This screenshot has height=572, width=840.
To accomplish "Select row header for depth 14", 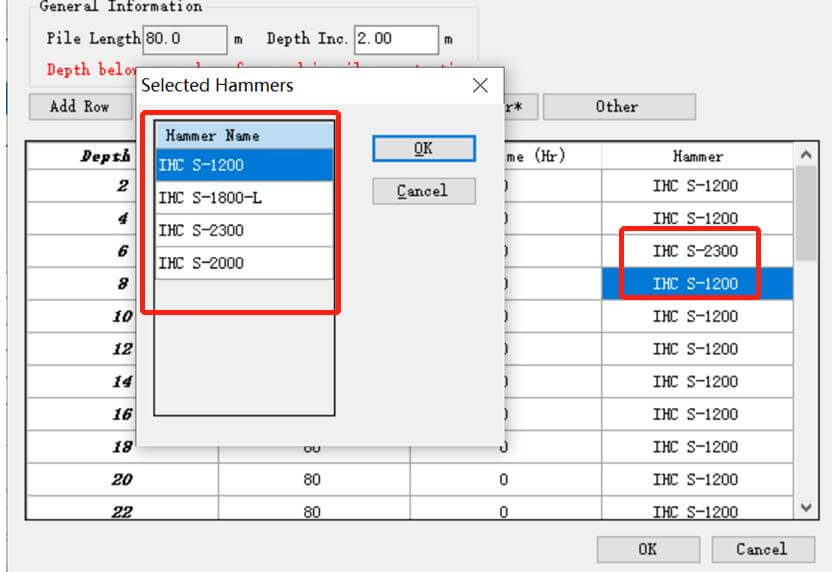I will 81,382.
